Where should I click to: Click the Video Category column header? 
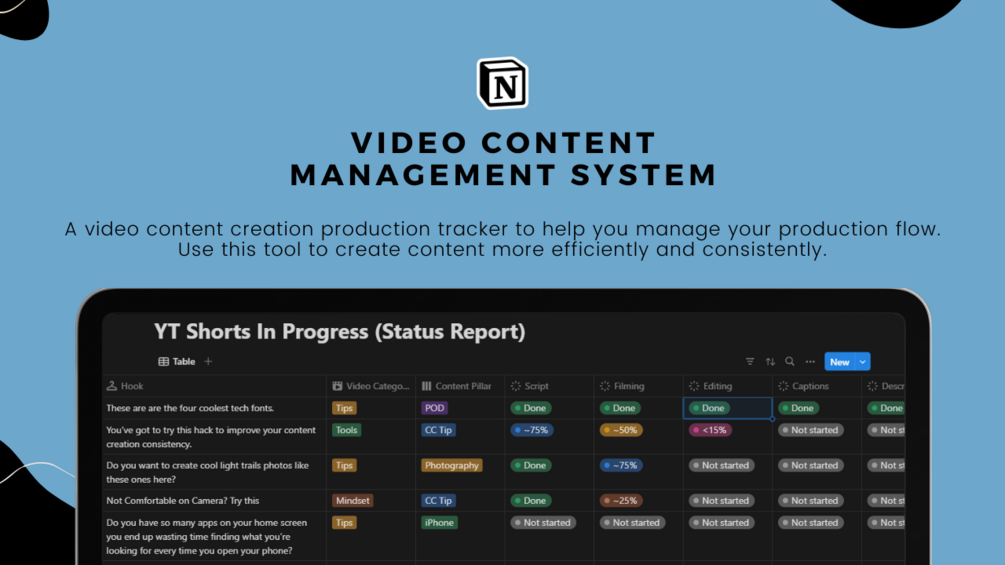(x=371, y=386)
